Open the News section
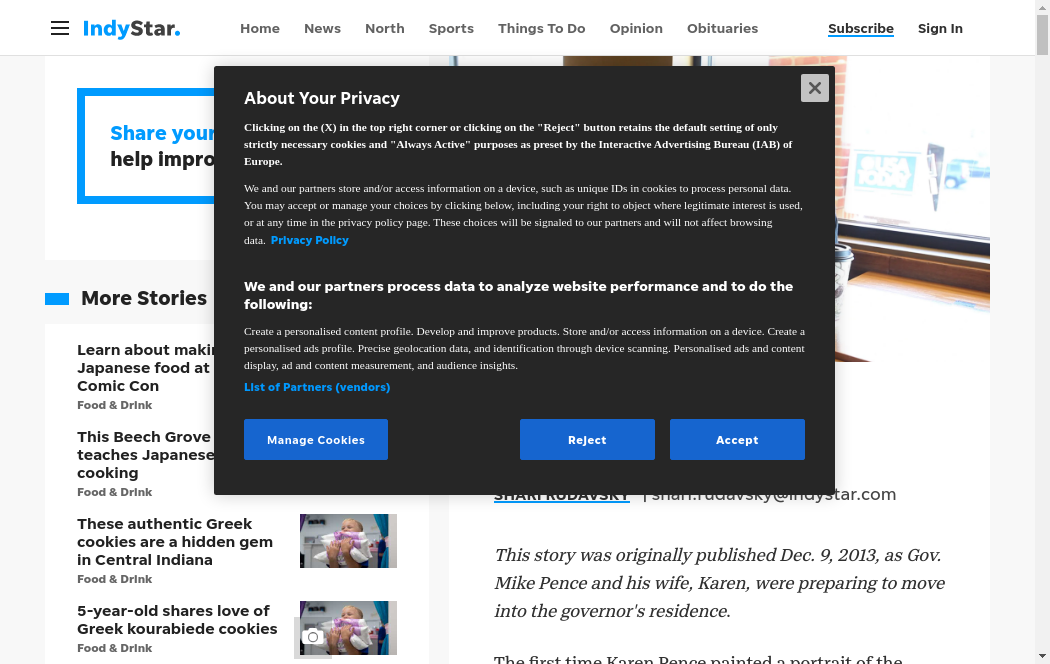The height and width of the screenshot is (664, 1050). pos(322,28)
